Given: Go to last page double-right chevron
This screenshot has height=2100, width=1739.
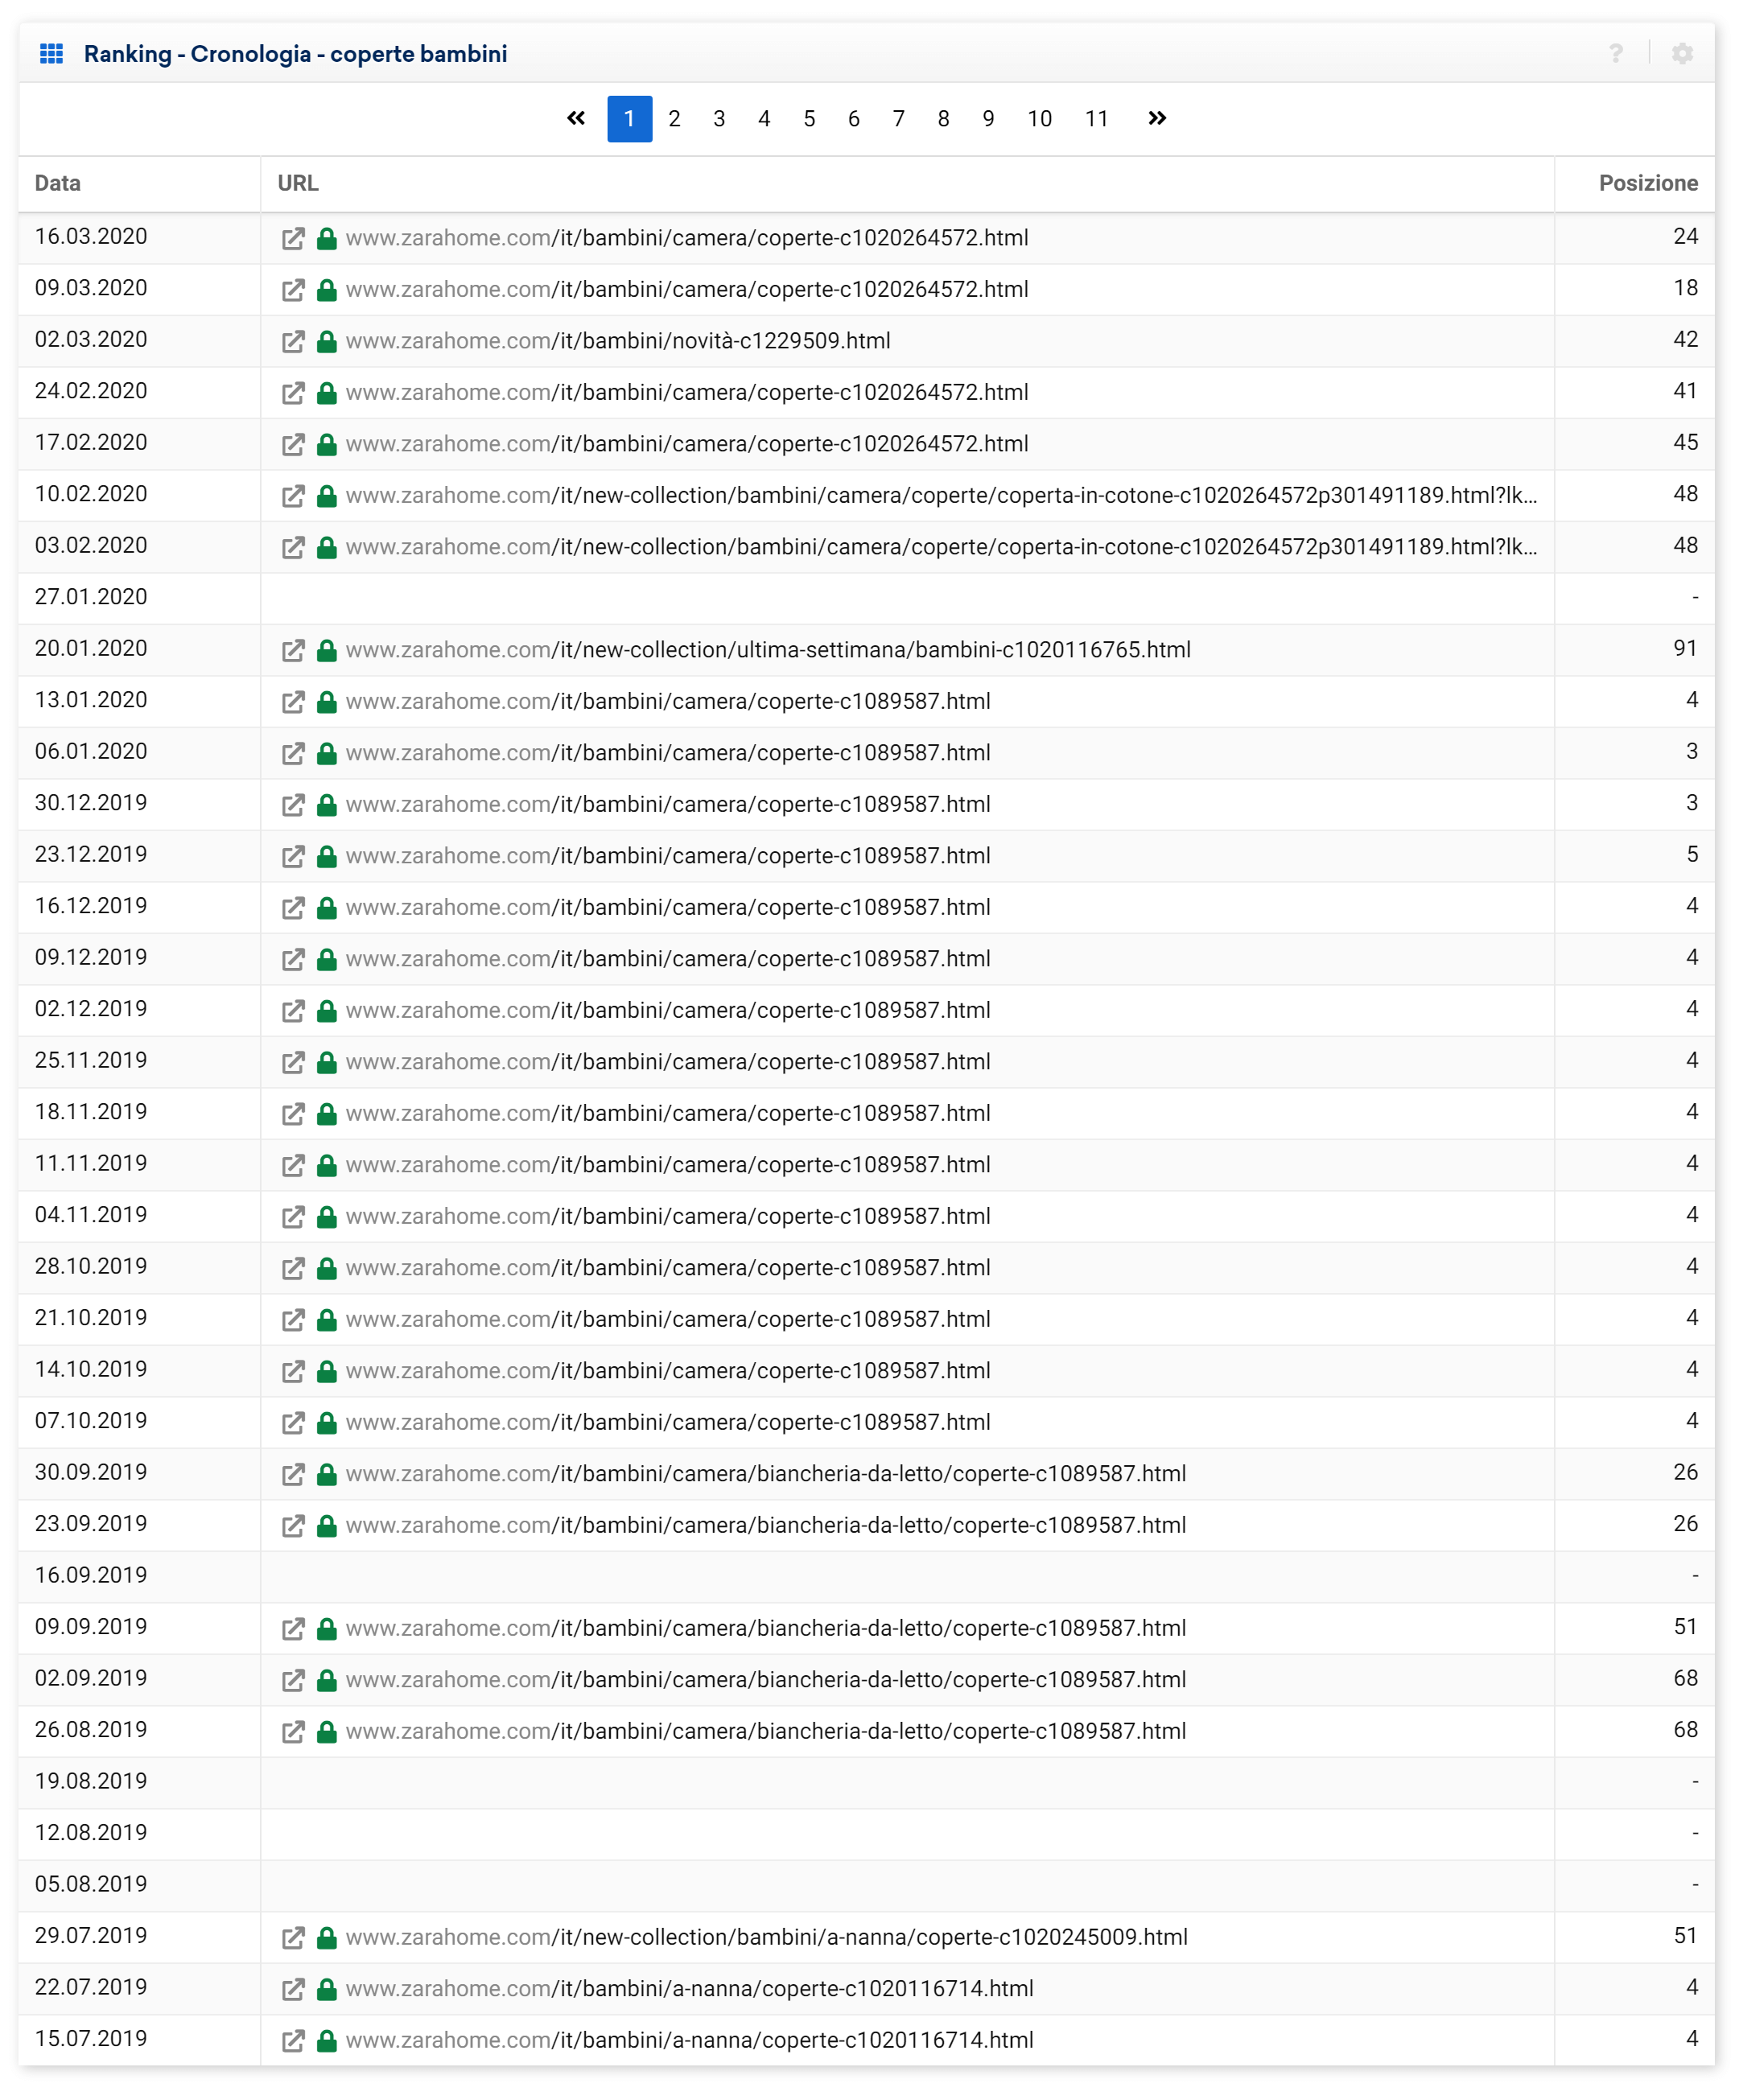Looking at the screenshot, I should coord(1157,119).
